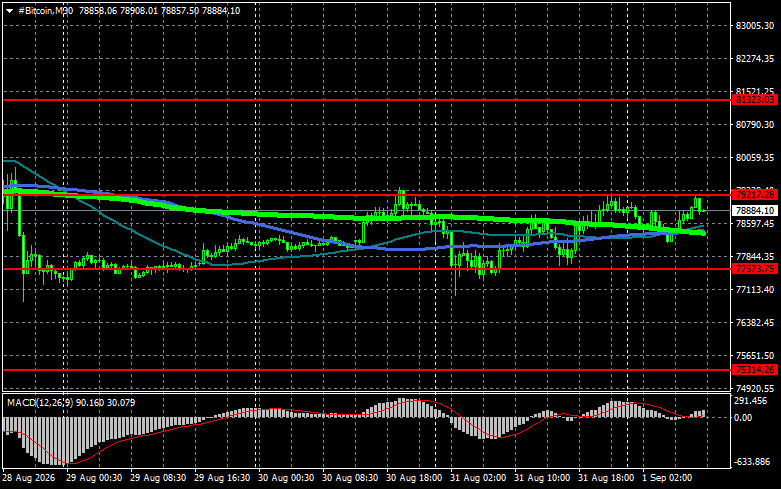Click the 74920.55 price scale value

(755, 388)
